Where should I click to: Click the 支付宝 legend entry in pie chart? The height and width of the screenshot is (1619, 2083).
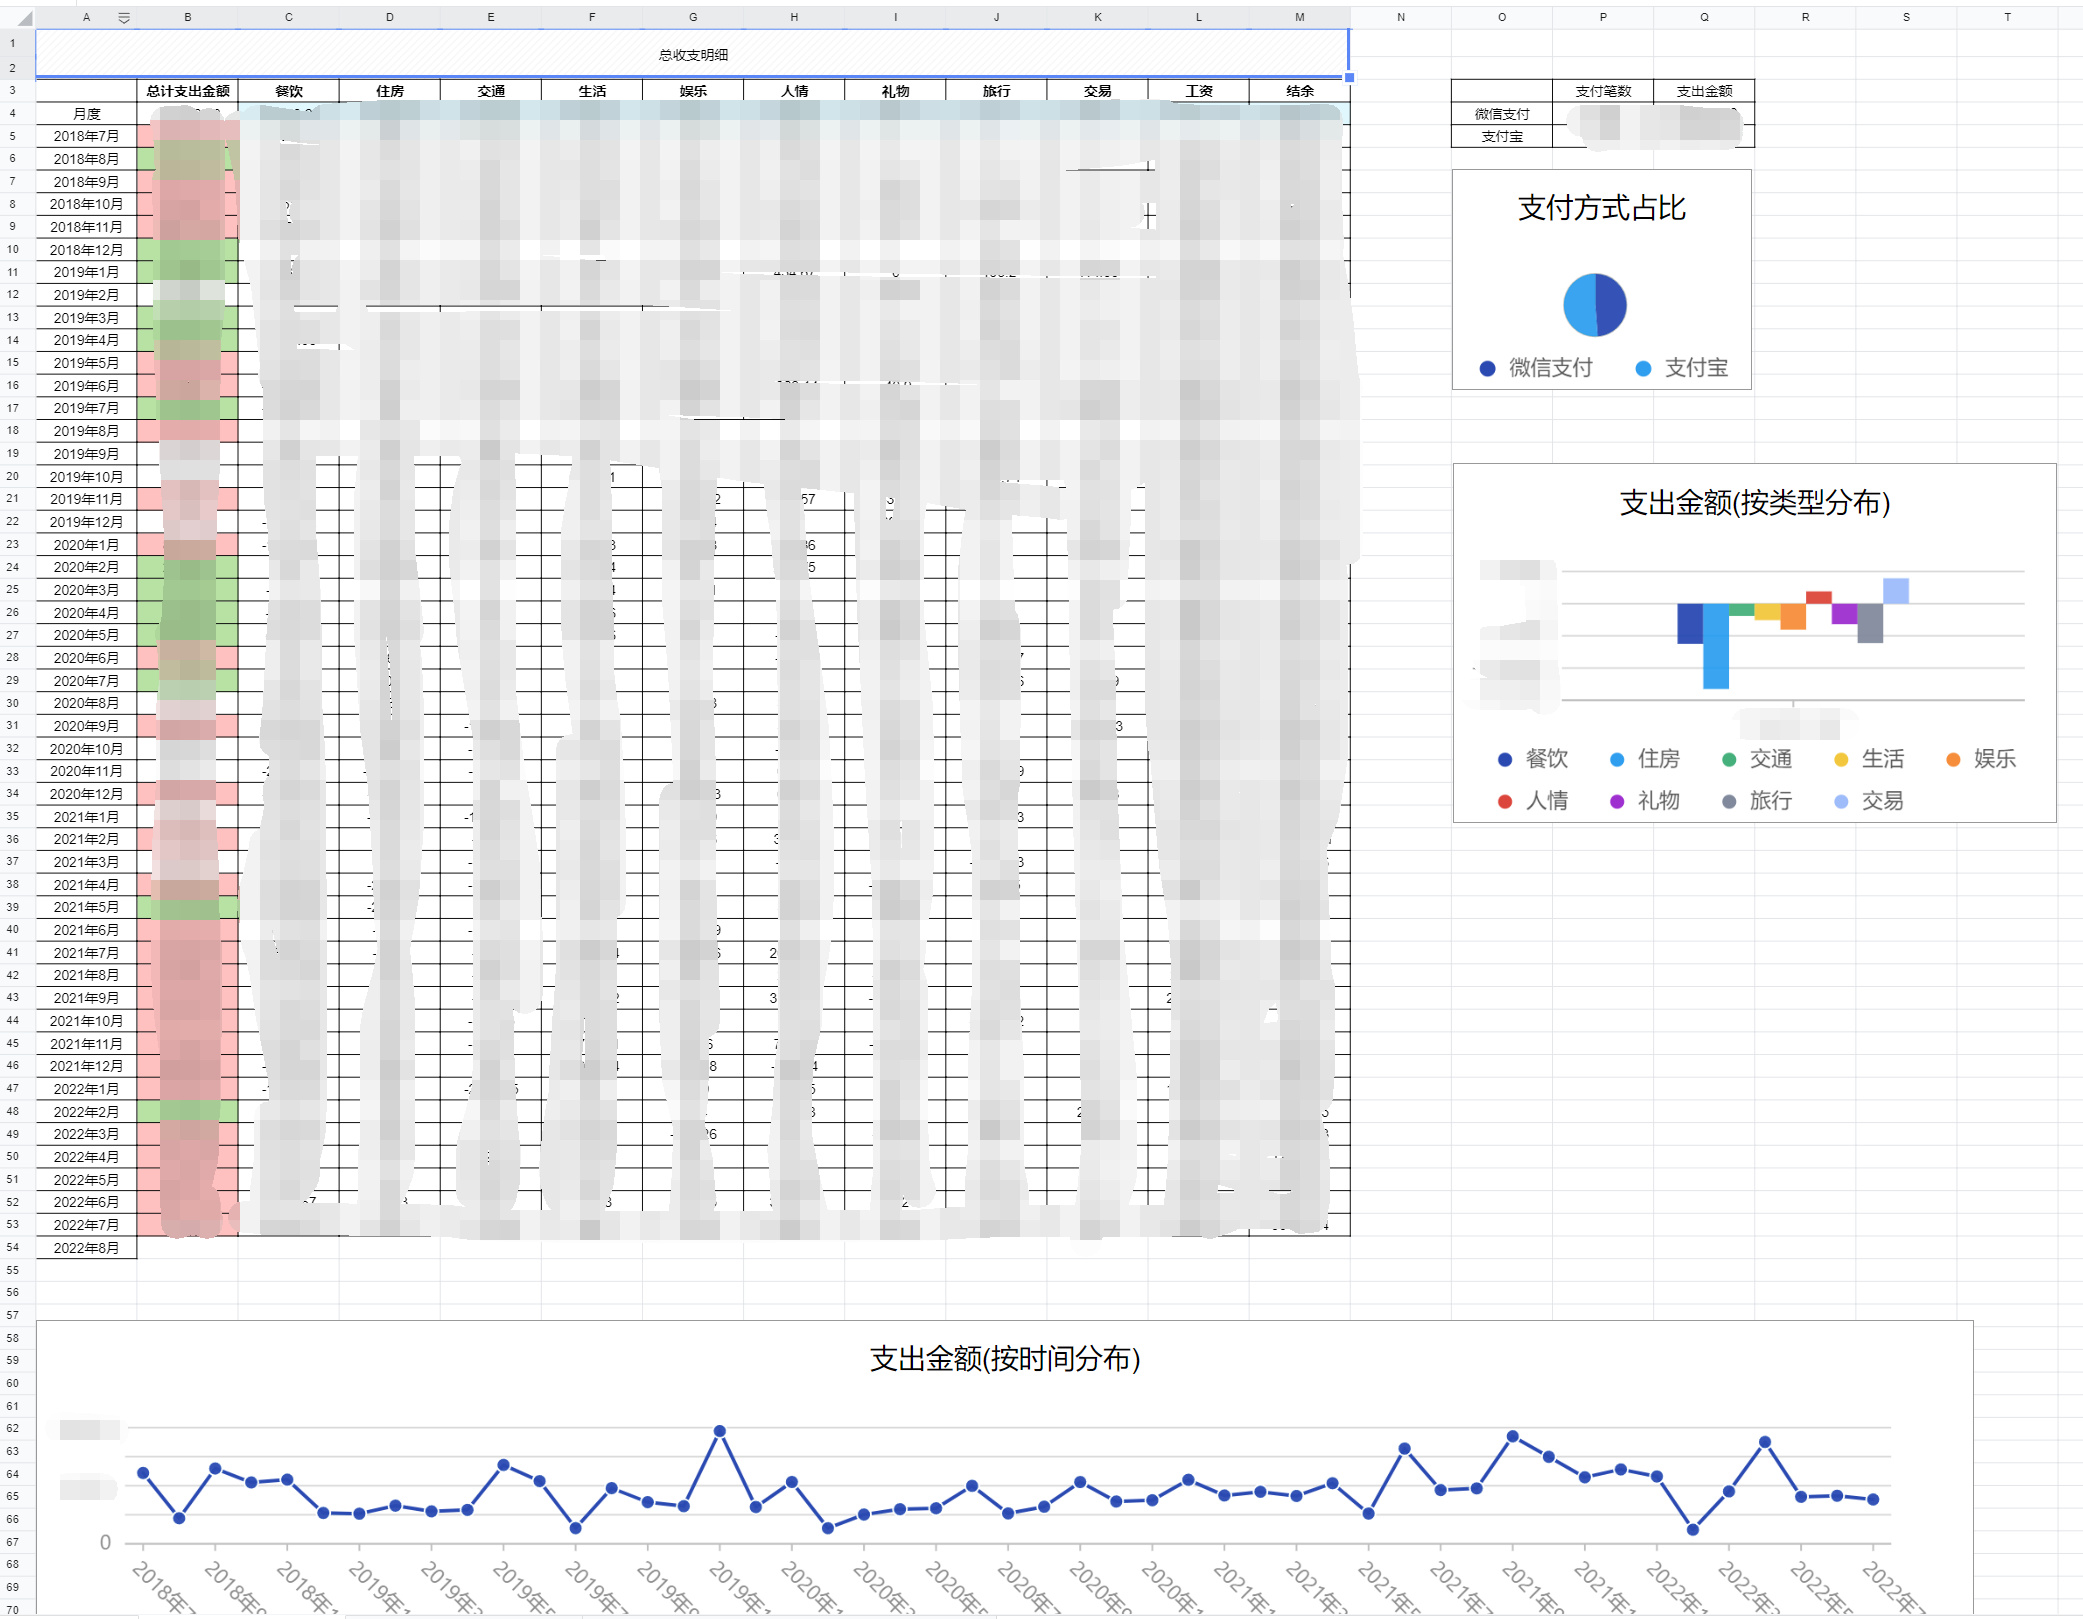tap(1682, 368)
